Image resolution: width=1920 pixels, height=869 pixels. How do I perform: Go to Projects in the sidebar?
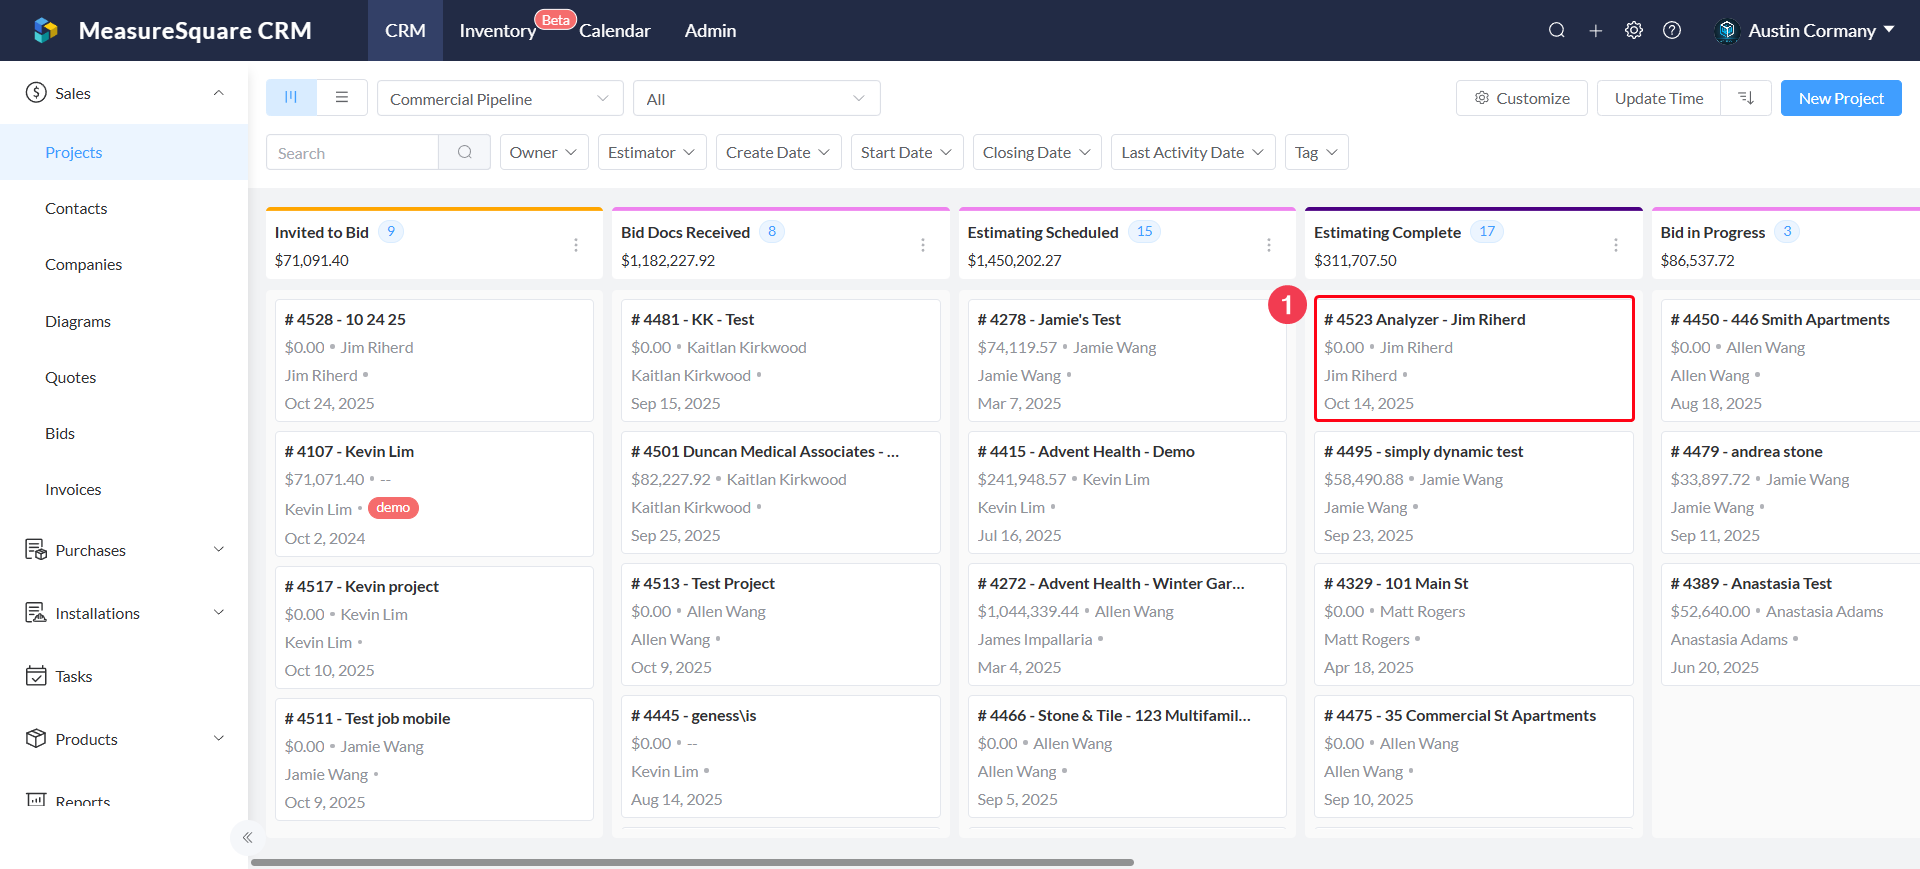(x=124, y=152)
